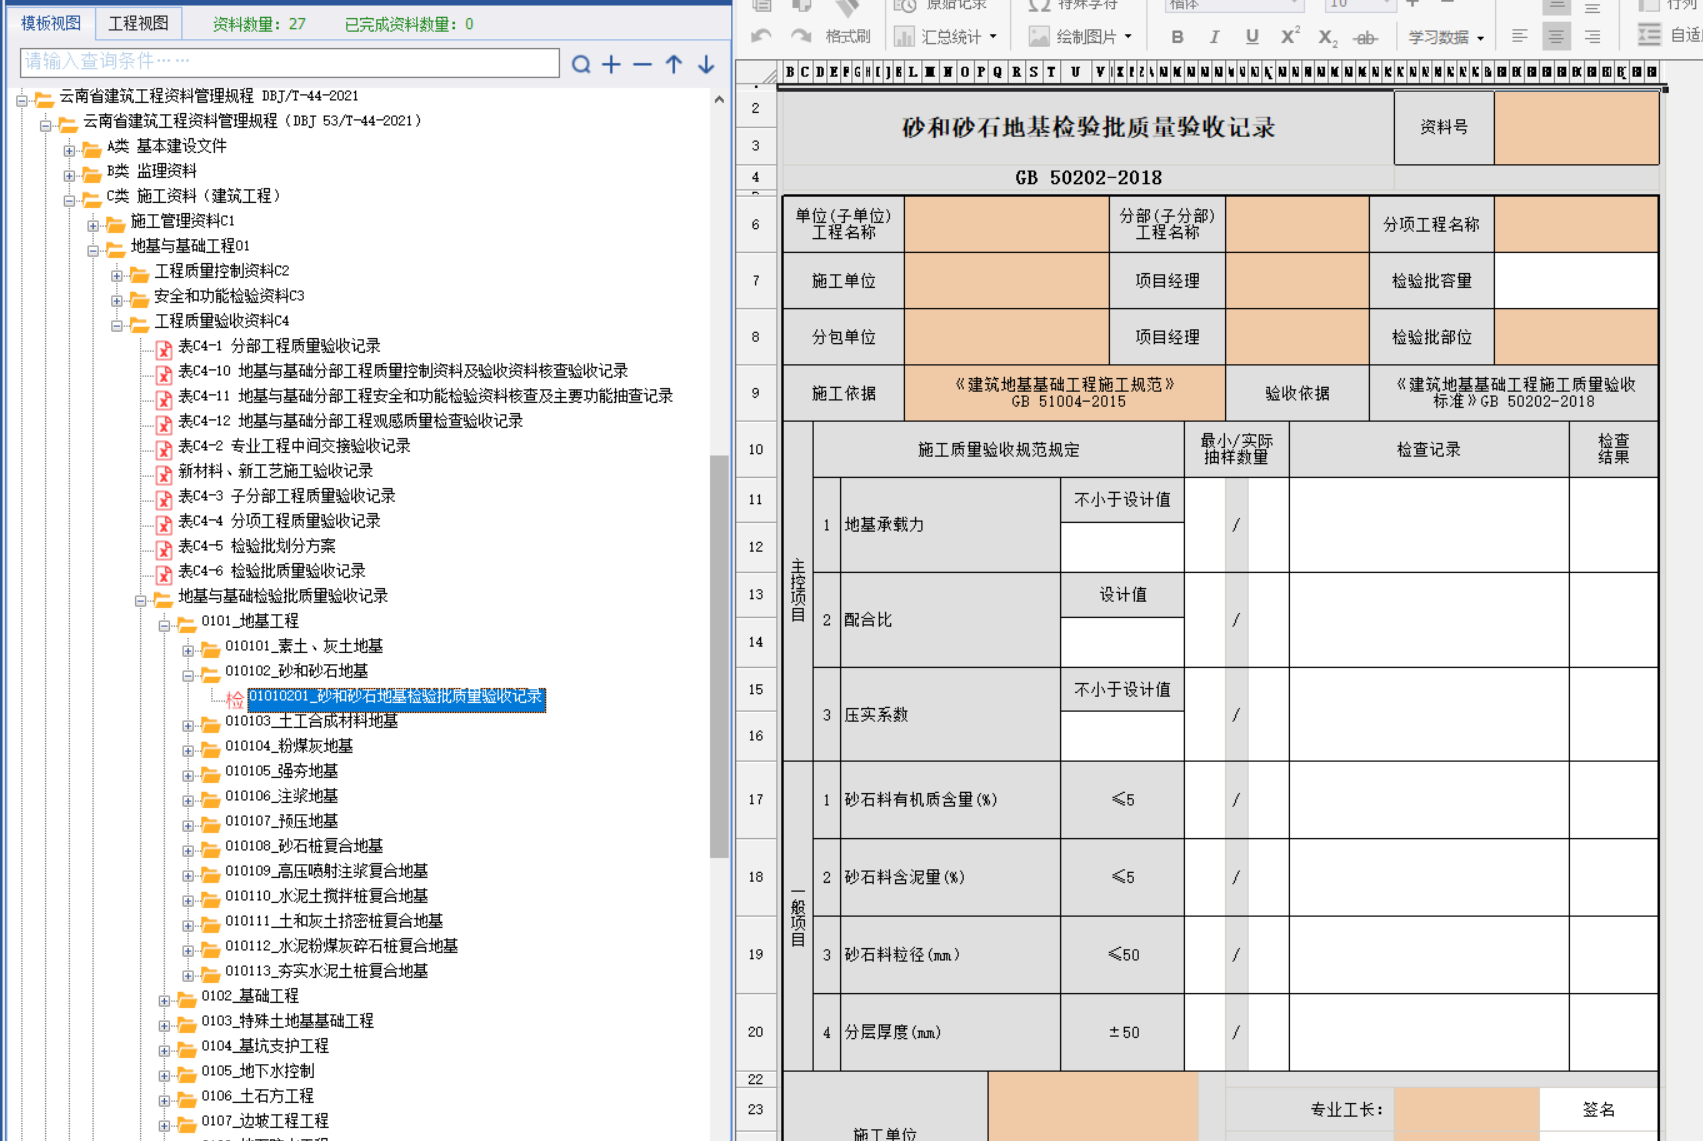Toggle bold formatting
Image resolution: width=1703 pixels, height=1141 pixels.
point(1177,37)
